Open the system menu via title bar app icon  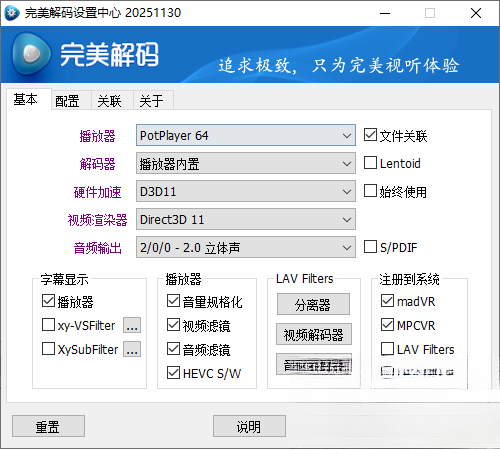click(x=12, y=13)
